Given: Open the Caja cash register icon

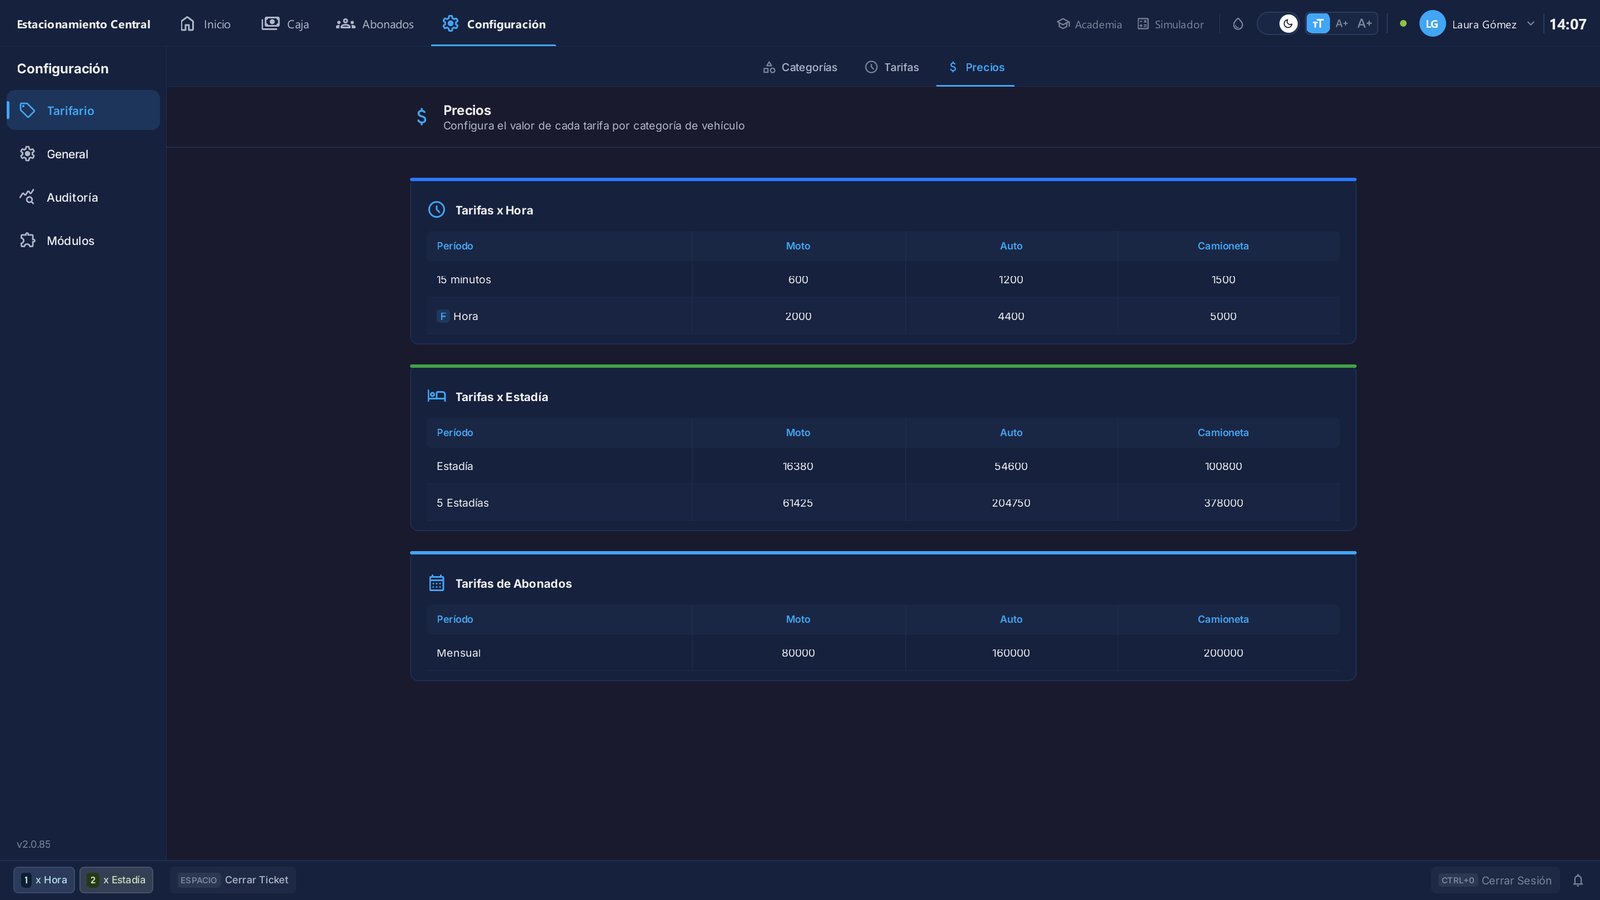Looking at the screenshot, I should (x=270, y=23).
